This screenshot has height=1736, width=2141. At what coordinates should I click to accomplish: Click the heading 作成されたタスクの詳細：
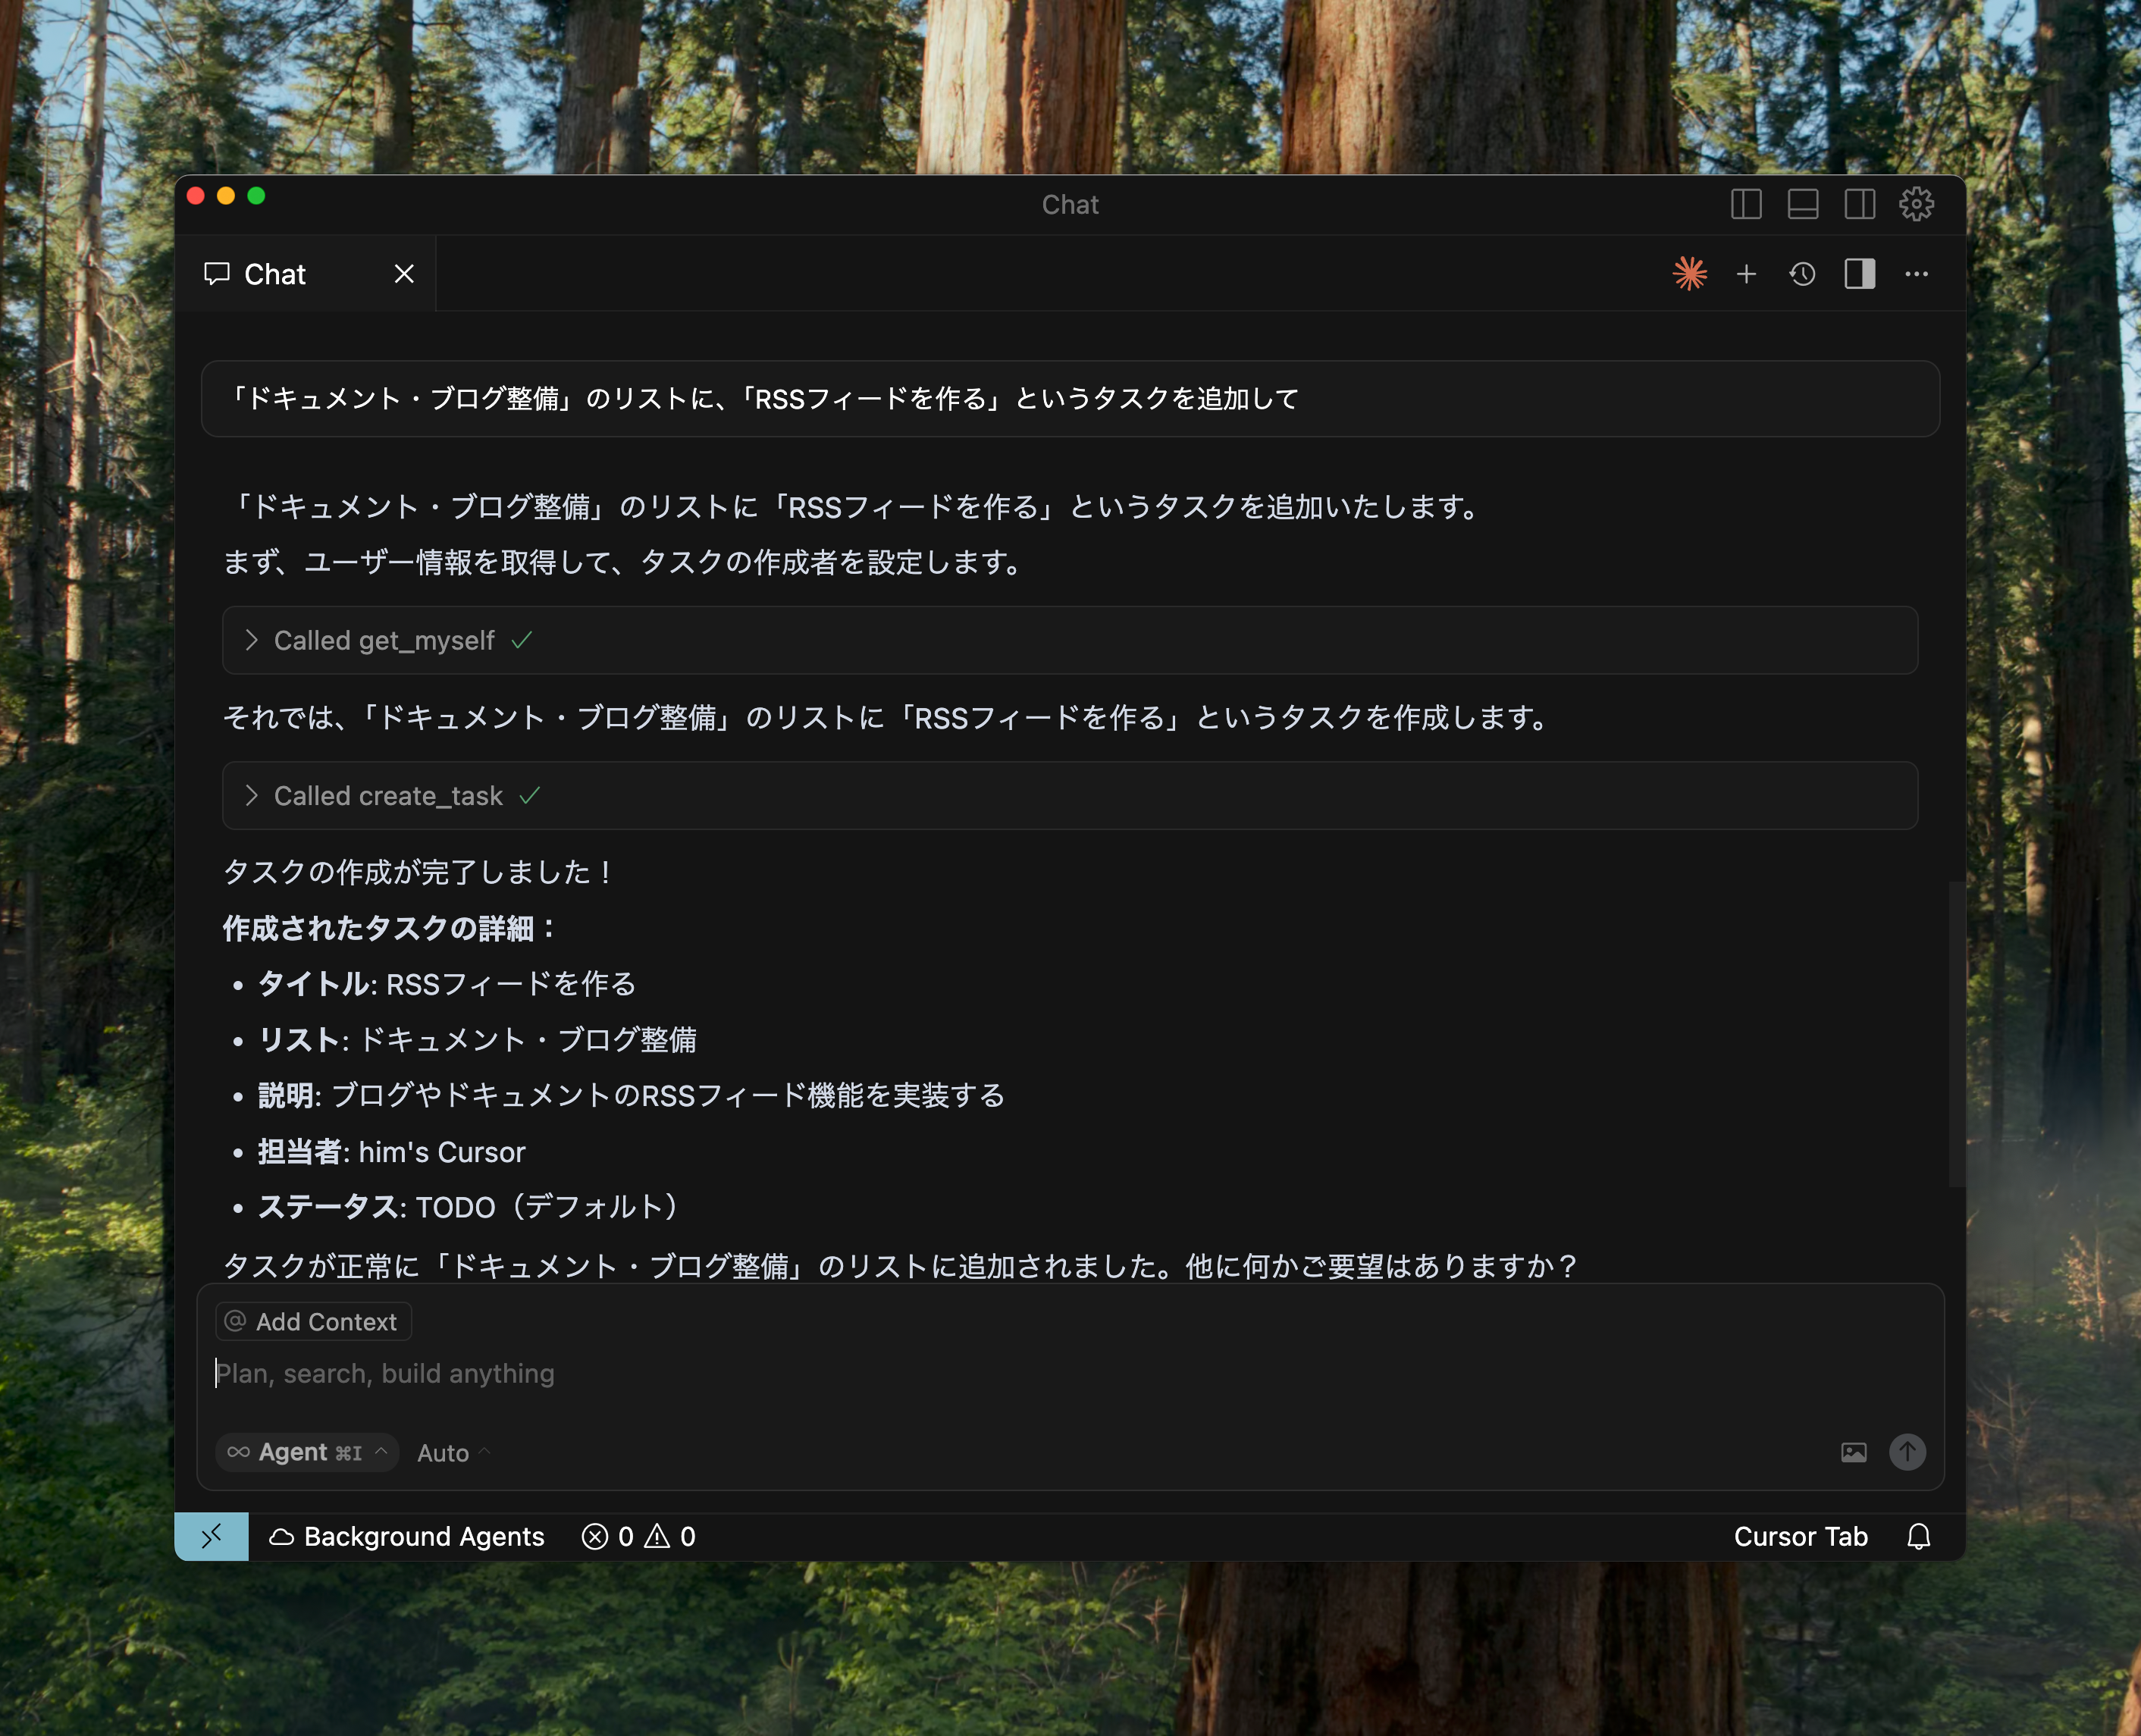390,928
